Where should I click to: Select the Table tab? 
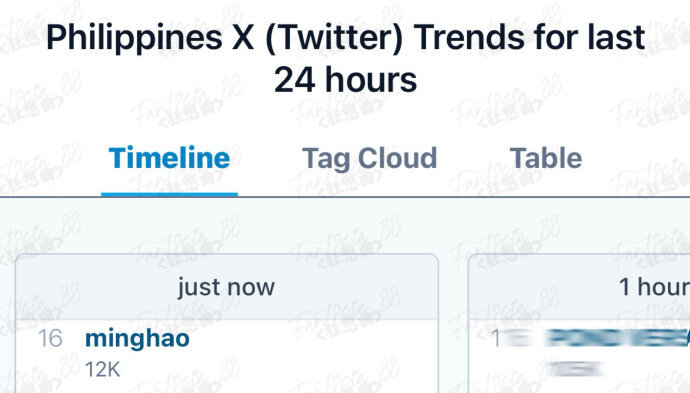click(546, 158)
